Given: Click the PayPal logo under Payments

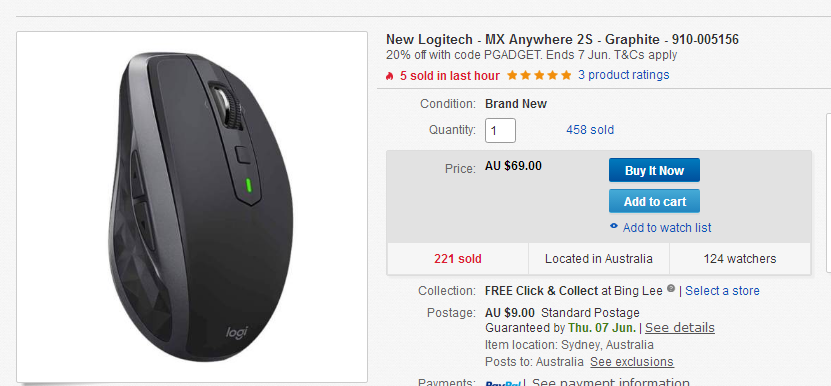Looking at the screenshot, I should point(504,383).
